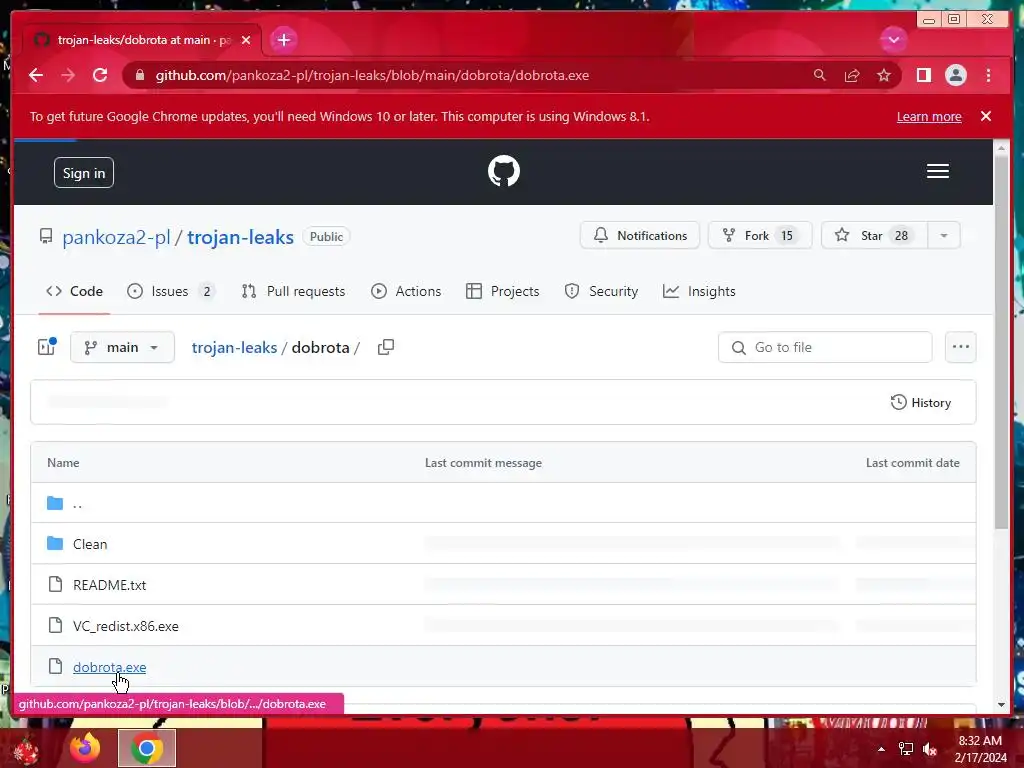Click the Go to file search field
This screenshot has height=768, width=1024.
(825, 347)
